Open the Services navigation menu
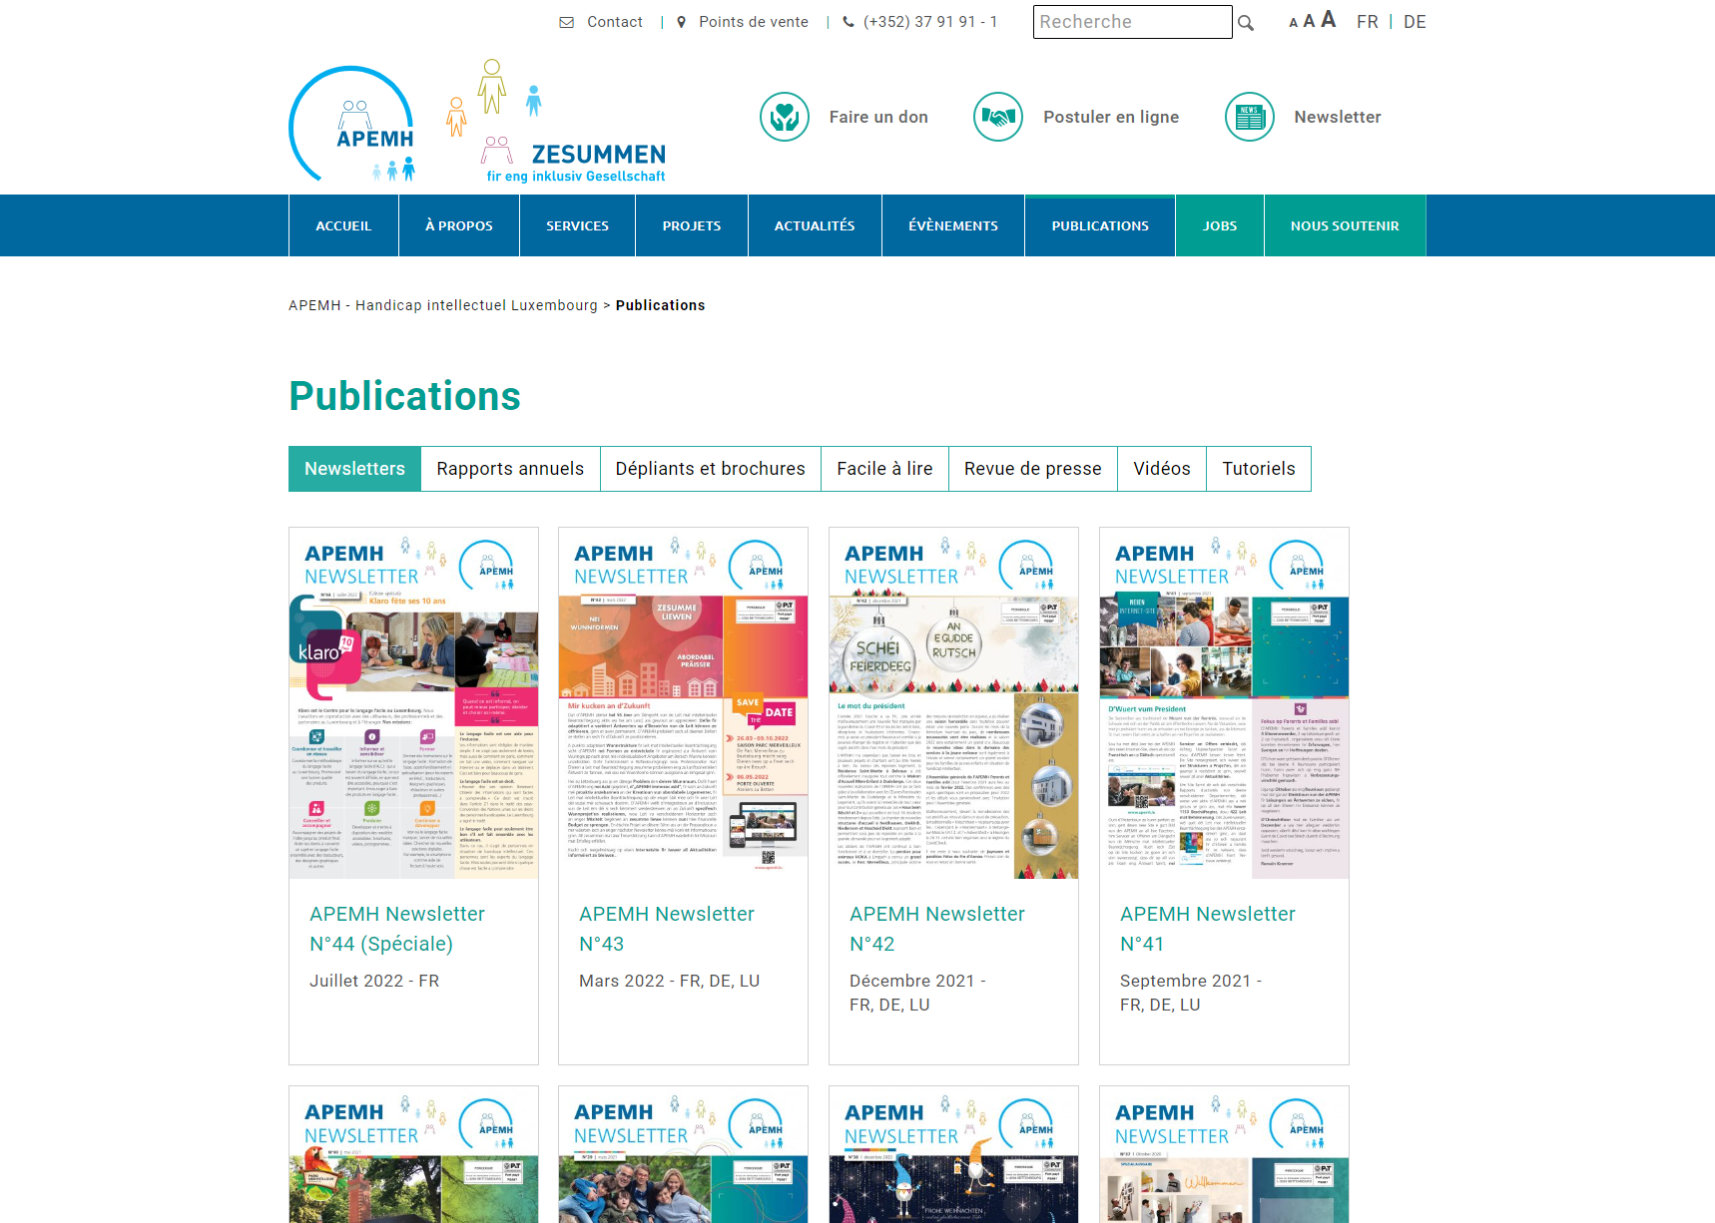The height and width of the screenshot is (1223, 1715). pos(577,226)
